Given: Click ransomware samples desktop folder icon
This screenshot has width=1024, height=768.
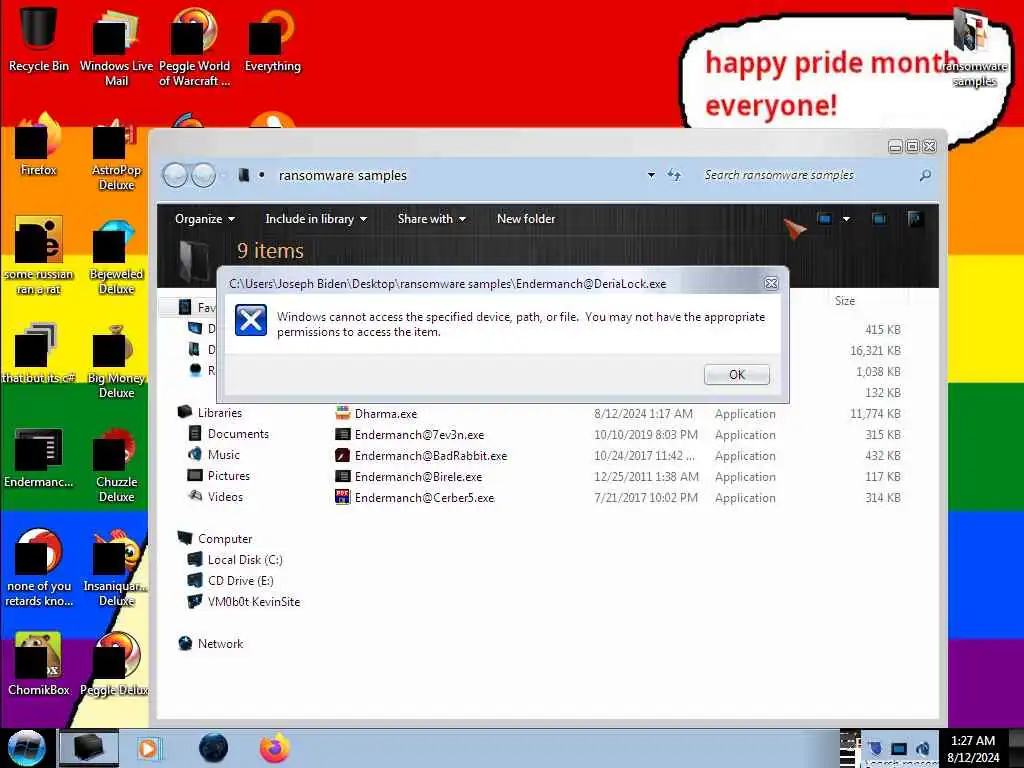Looking at the screenshot, I should [974, 47].
